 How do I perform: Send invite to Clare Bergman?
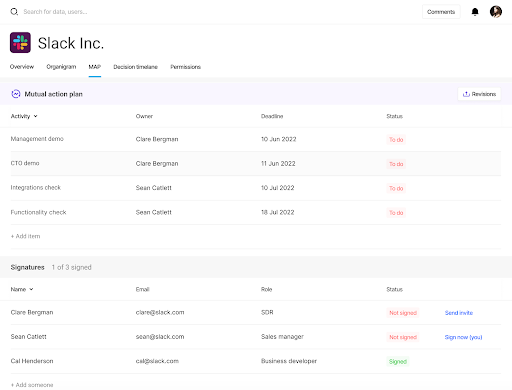[x=459, y=313]
